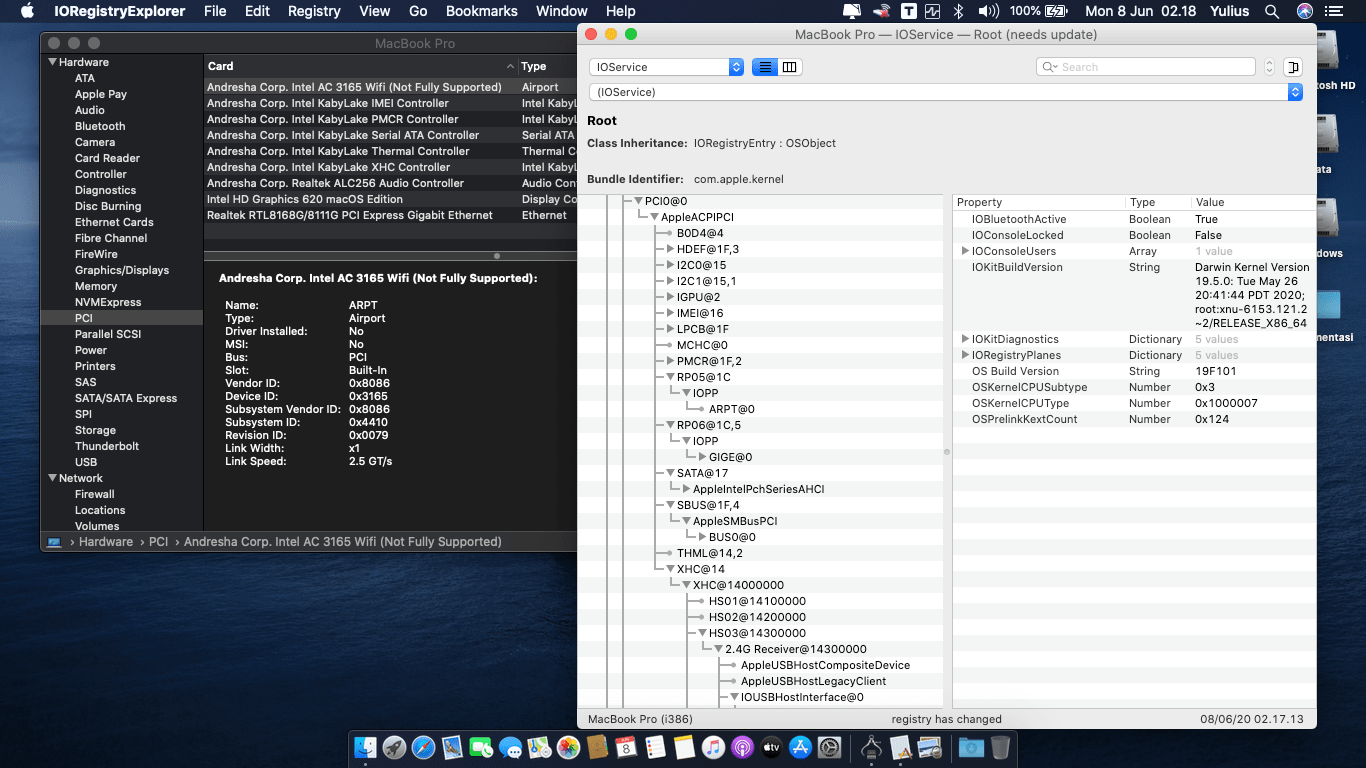
Task: Open the View menu
Action: click(375, 11)
